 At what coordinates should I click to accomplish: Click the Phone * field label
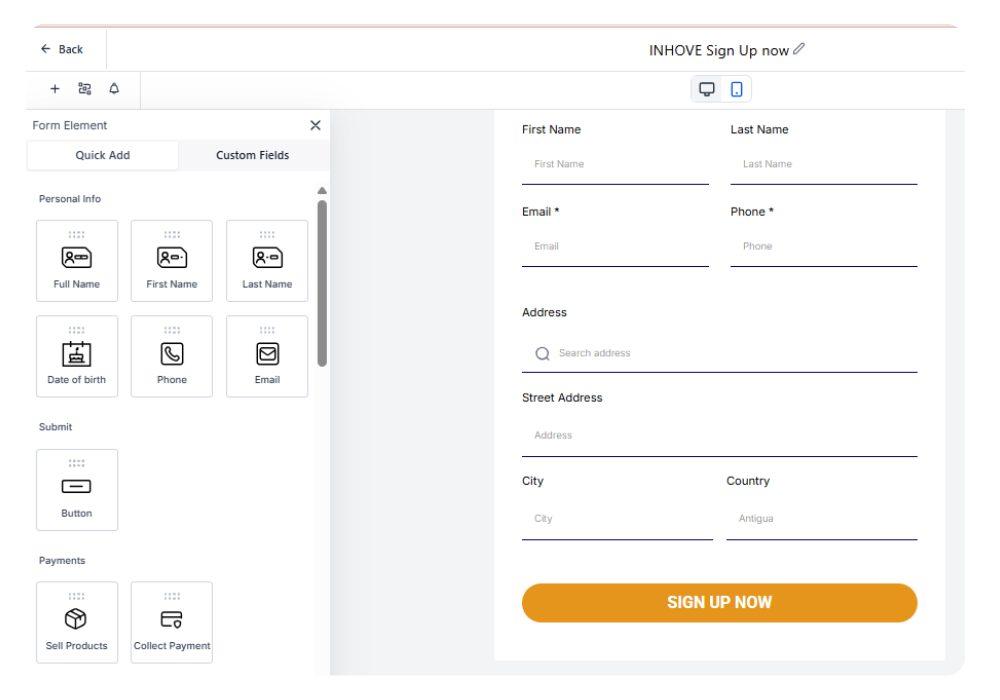(752, 212)
